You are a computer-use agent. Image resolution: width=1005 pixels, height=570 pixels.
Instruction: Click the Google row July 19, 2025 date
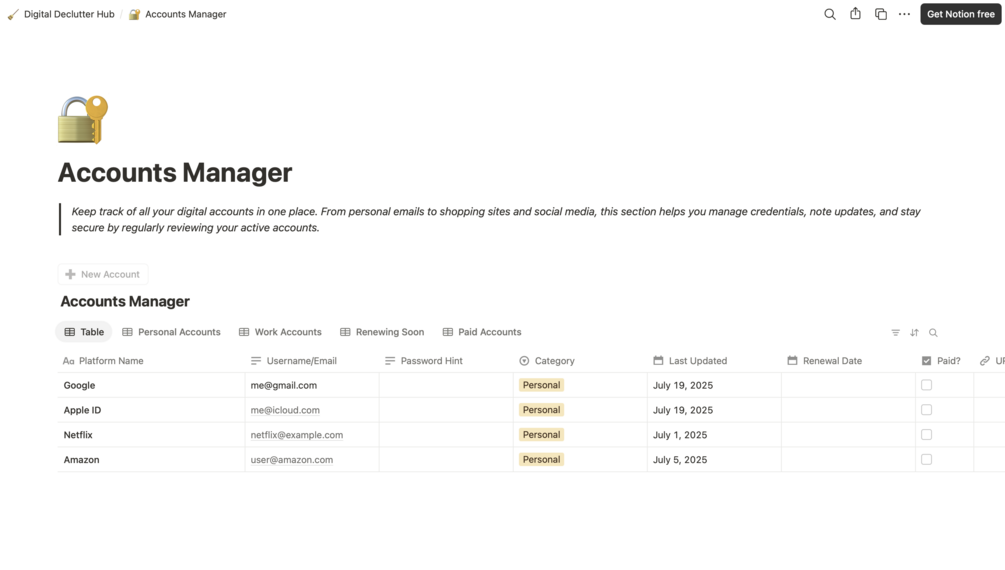pos(683,385)
